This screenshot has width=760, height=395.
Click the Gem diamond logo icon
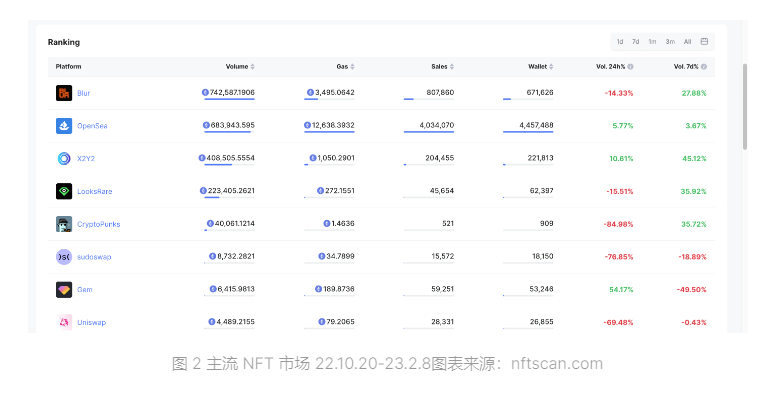pyautogui.click(x=64, y=290)
